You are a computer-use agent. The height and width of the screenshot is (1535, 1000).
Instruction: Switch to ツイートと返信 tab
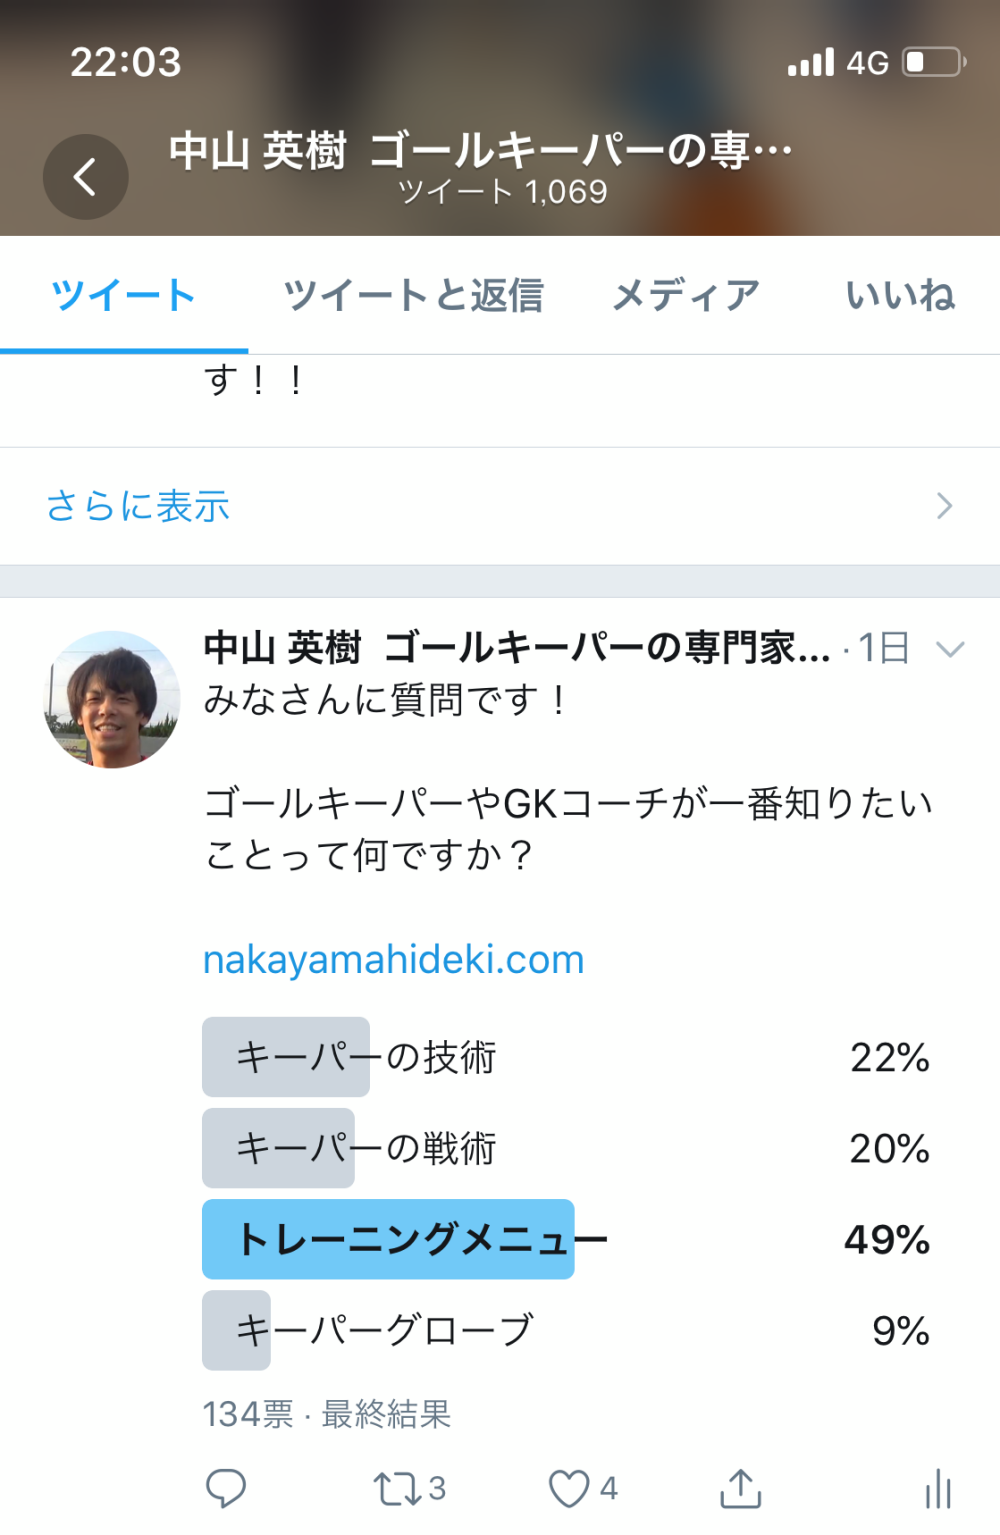click(413, 295)
